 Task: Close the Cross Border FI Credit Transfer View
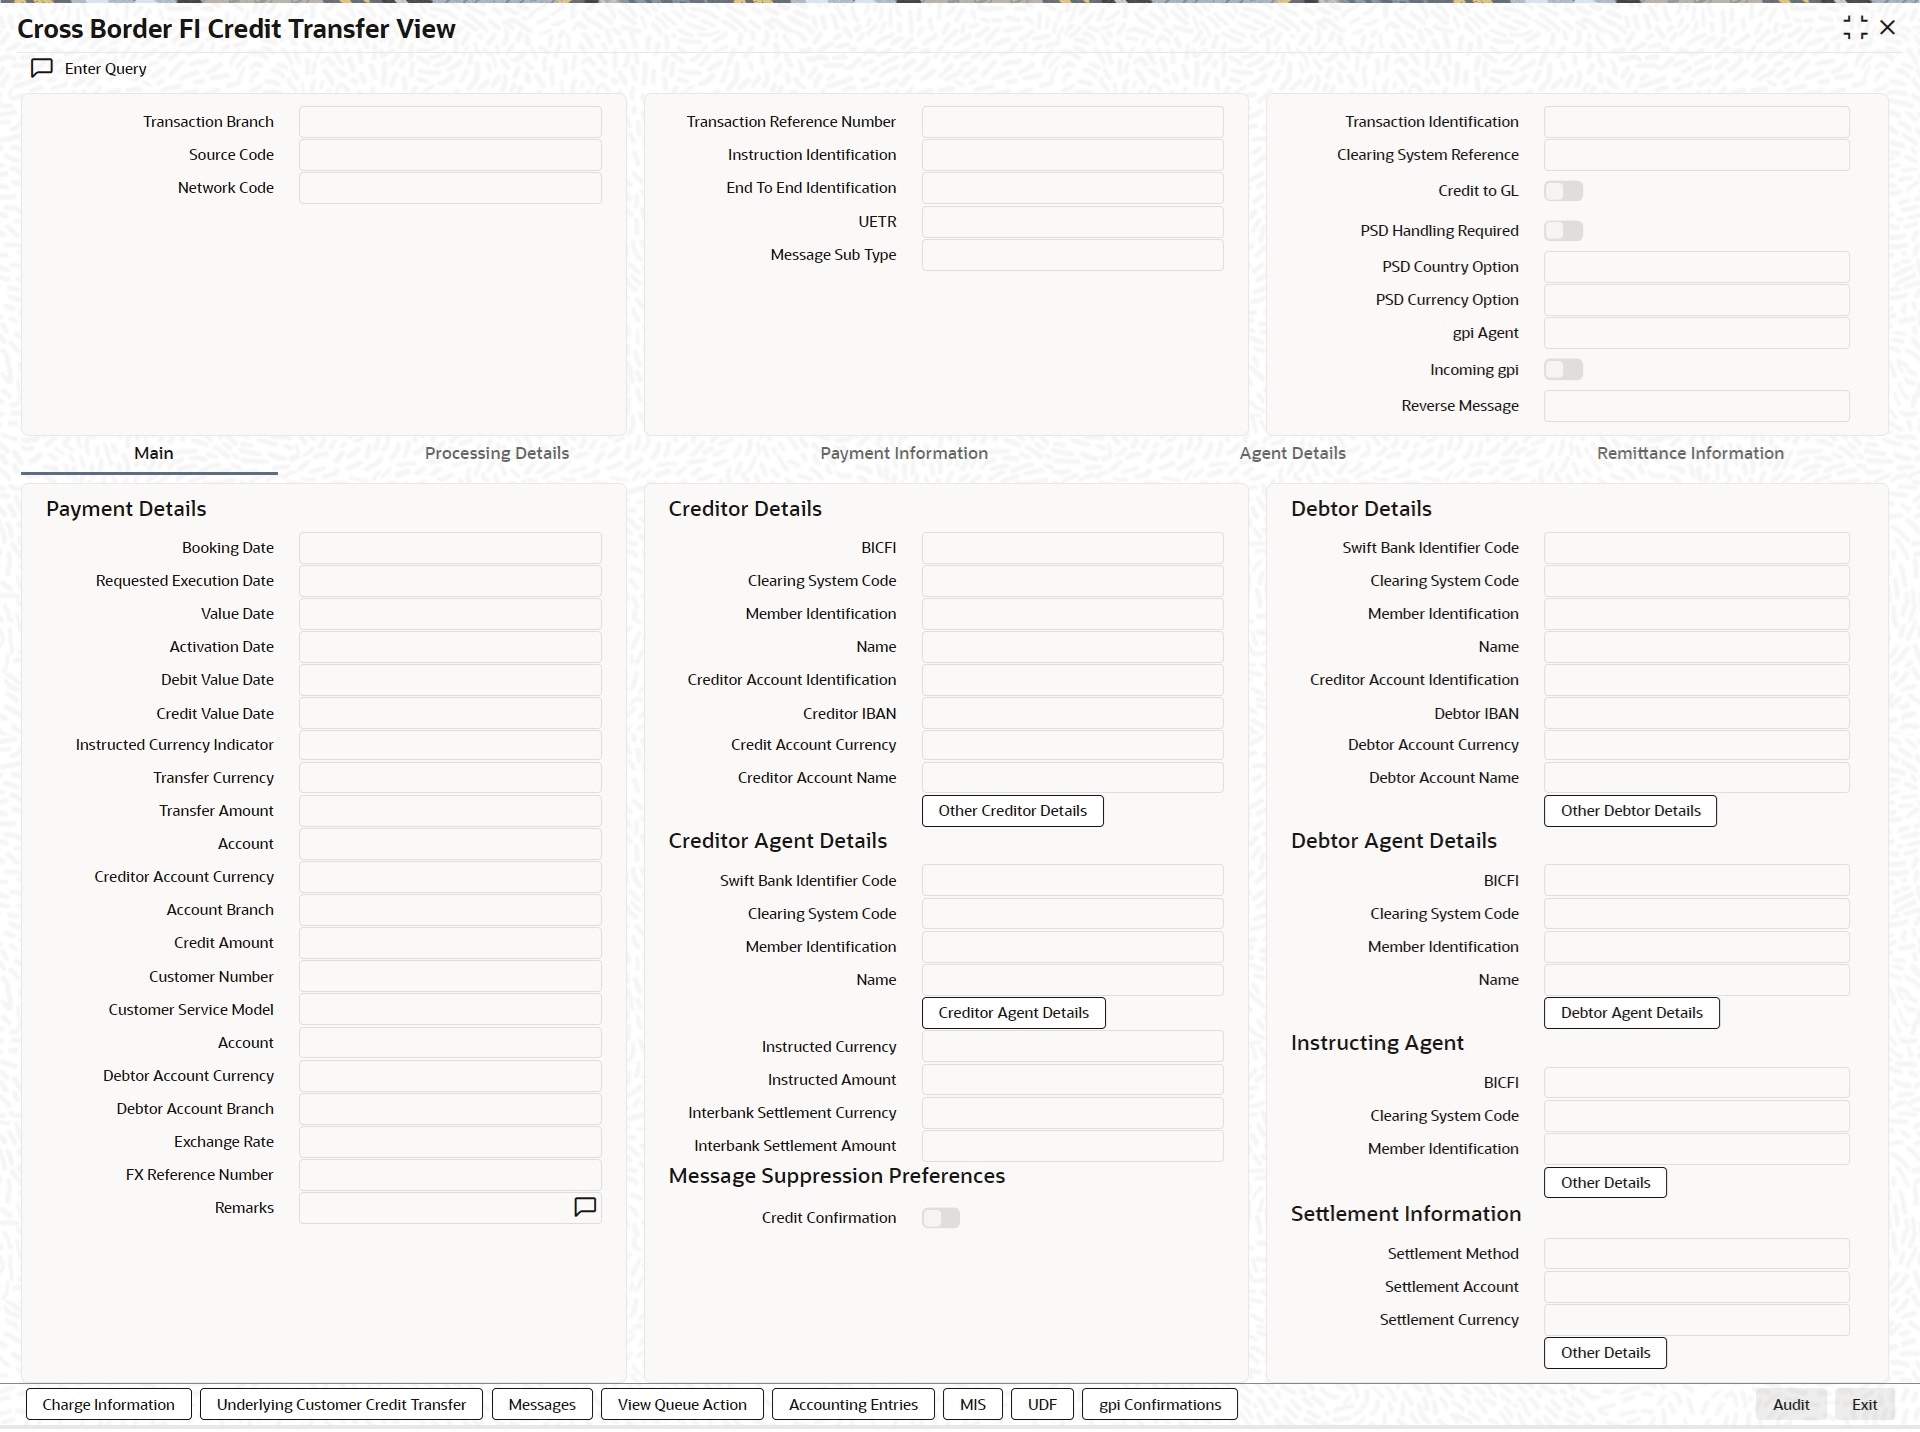[1888, 28]
